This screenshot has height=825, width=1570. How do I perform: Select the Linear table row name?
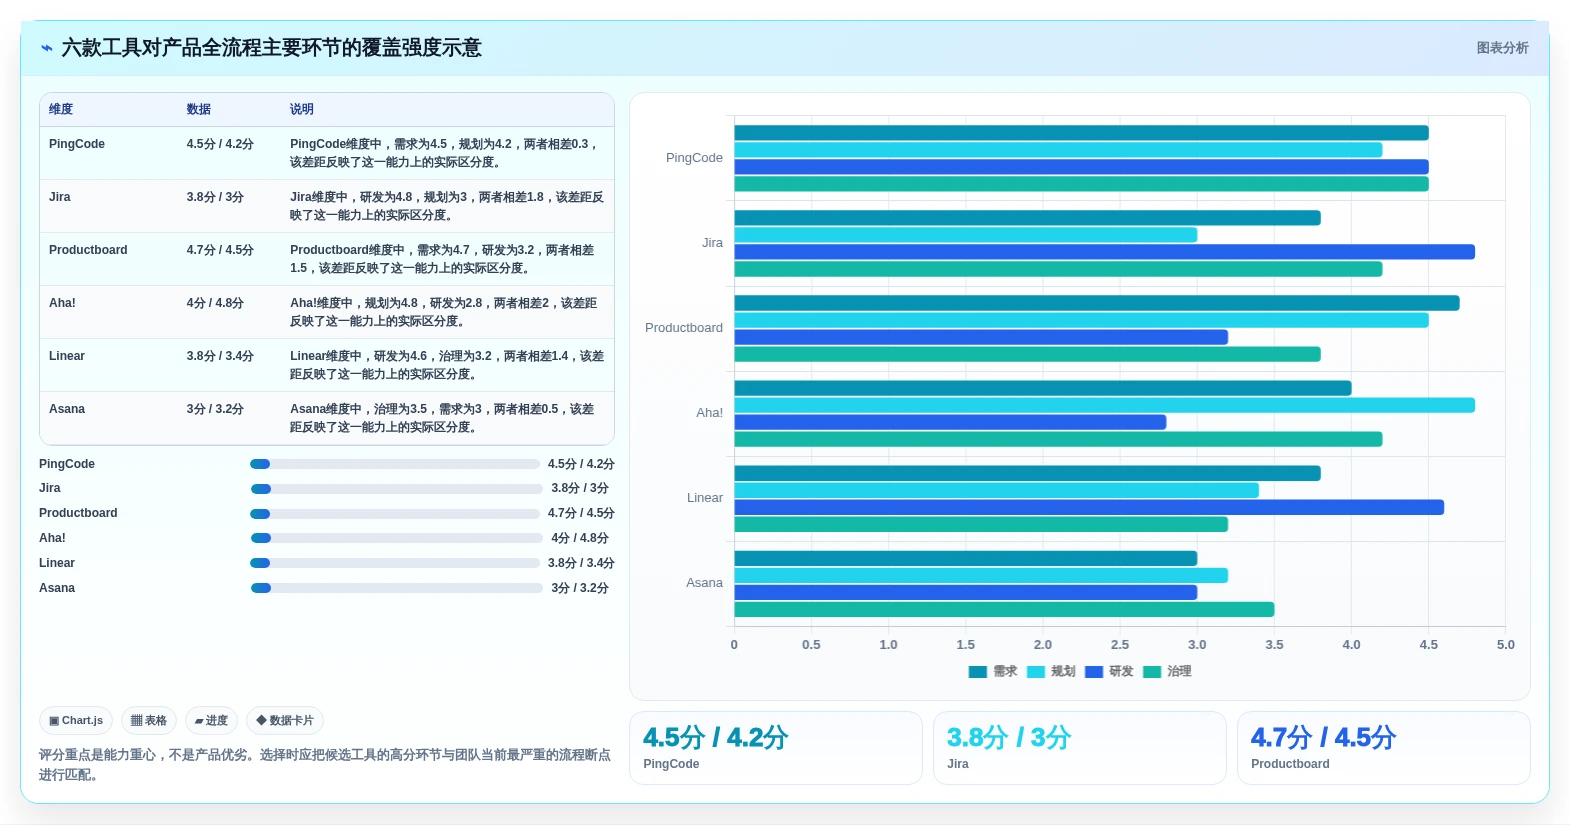(x=67, y=356)
